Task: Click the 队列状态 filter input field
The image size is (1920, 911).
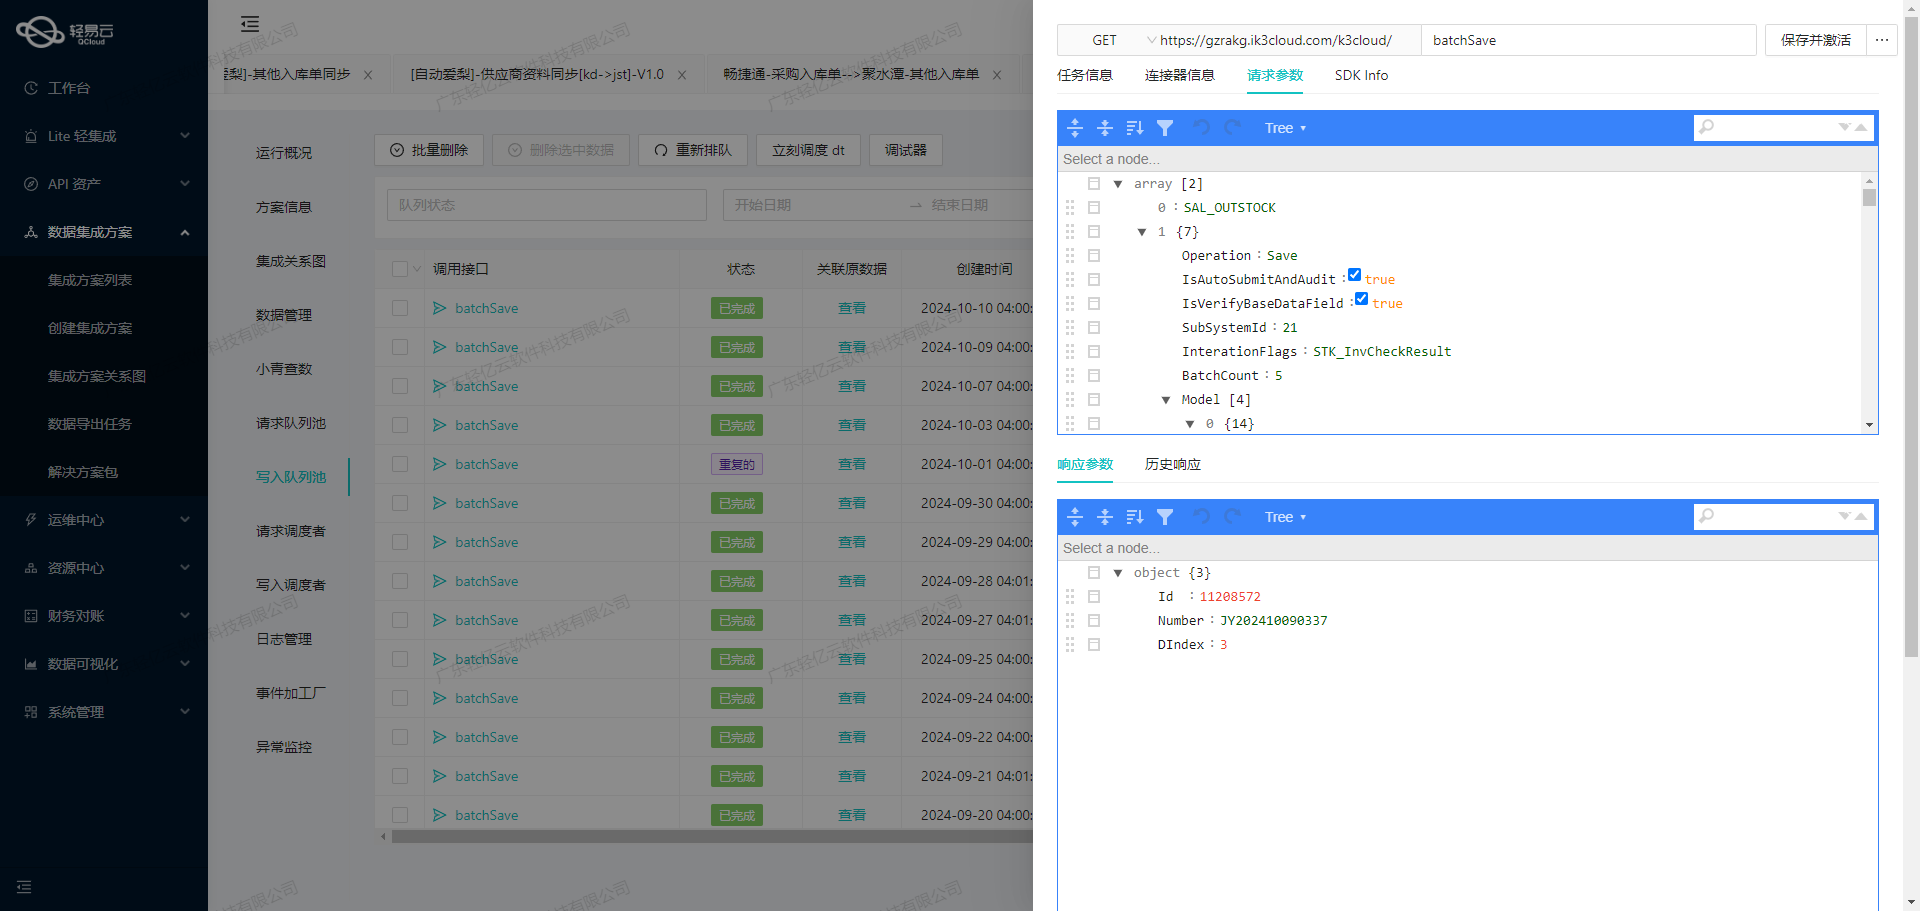Action: [546, 204]
